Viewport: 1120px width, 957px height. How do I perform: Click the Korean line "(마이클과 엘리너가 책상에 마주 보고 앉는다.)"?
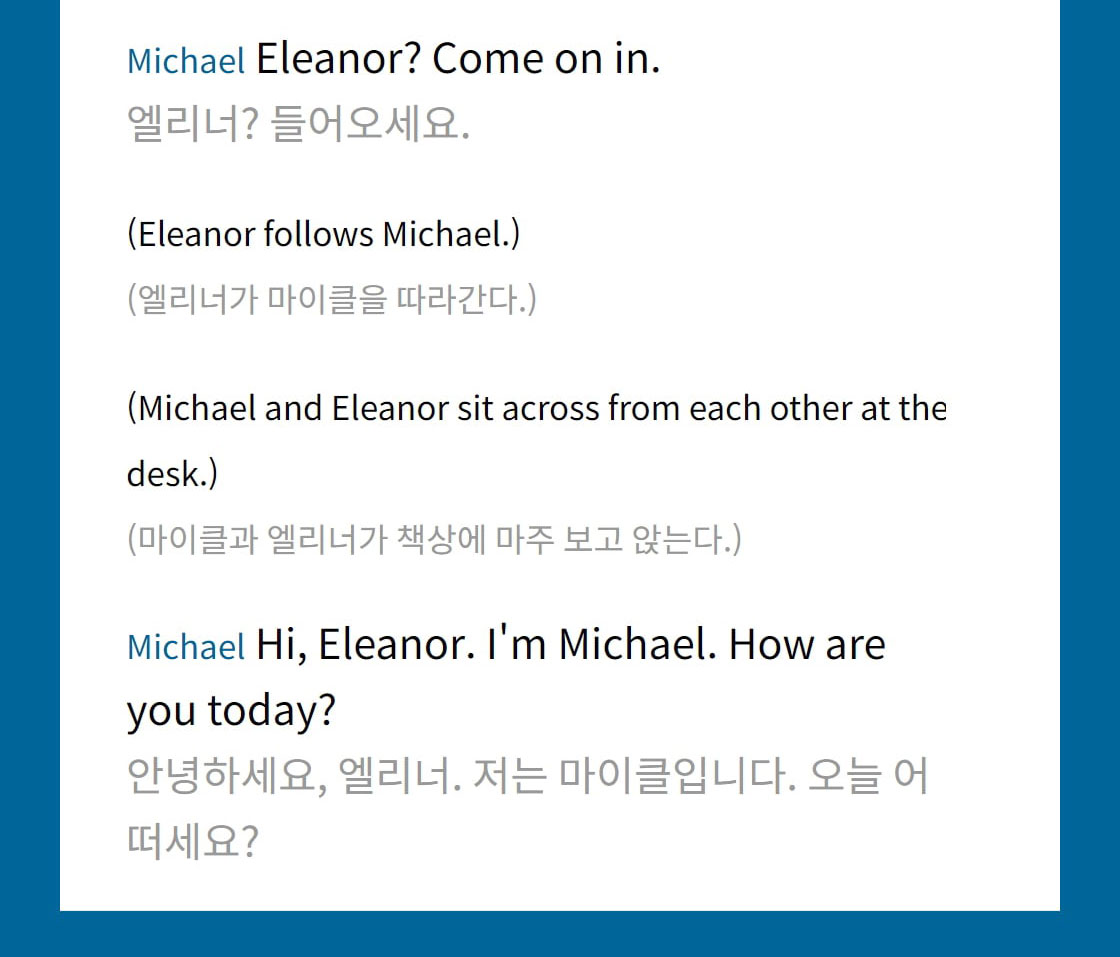click(x=434, y=540)
